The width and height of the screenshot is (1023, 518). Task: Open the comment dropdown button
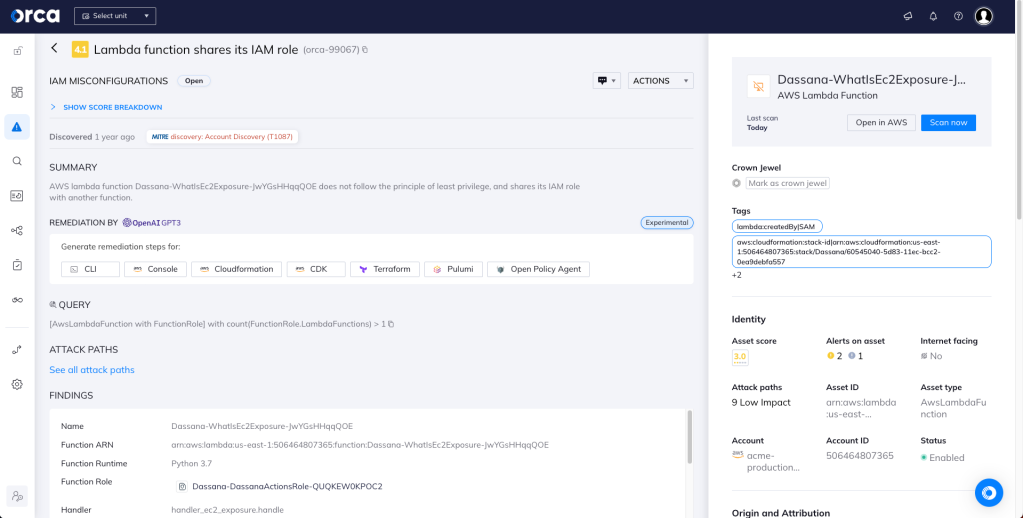607,81
